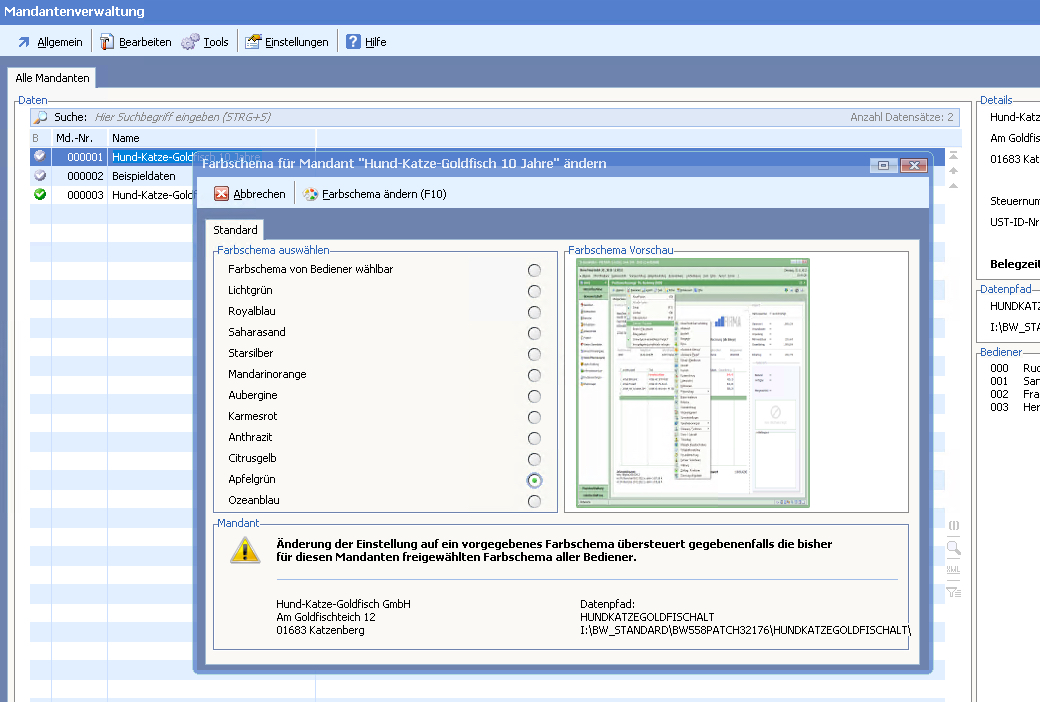Screen dimensions: 1040x702
Task: Click the Einstellungen toolbar icon
Action: [x=253, y=42]
